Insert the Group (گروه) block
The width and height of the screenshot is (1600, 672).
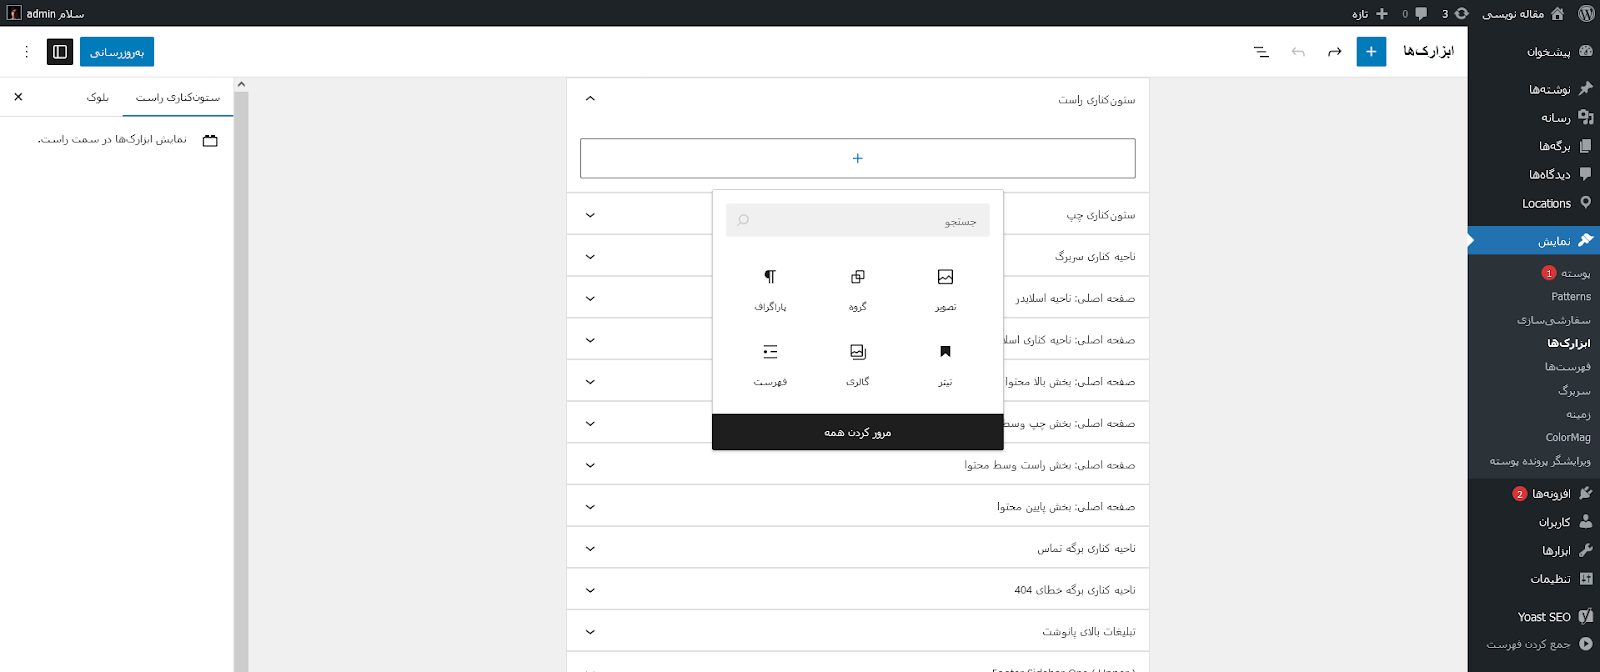[857, 290]
